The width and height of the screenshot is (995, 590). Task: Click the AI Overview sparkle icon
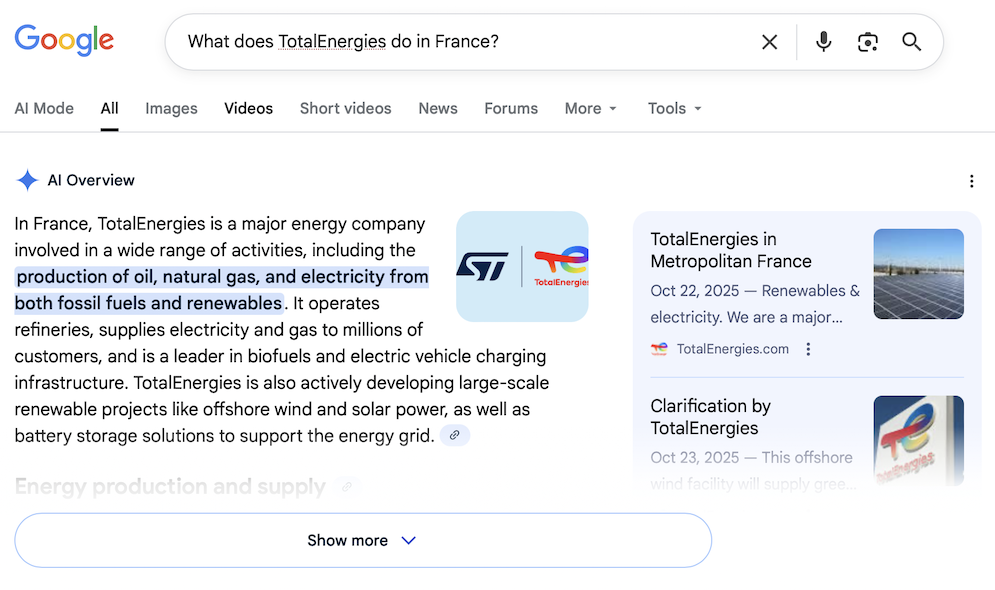point(27,180)
